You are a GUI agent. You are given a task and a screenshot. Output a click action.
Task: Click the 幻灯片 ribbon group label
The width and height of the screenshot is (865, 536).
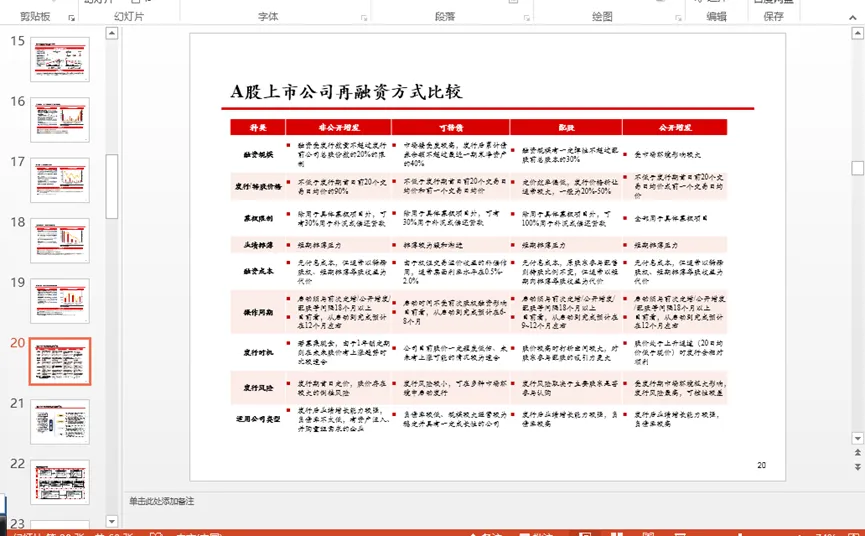coord(129,17)
